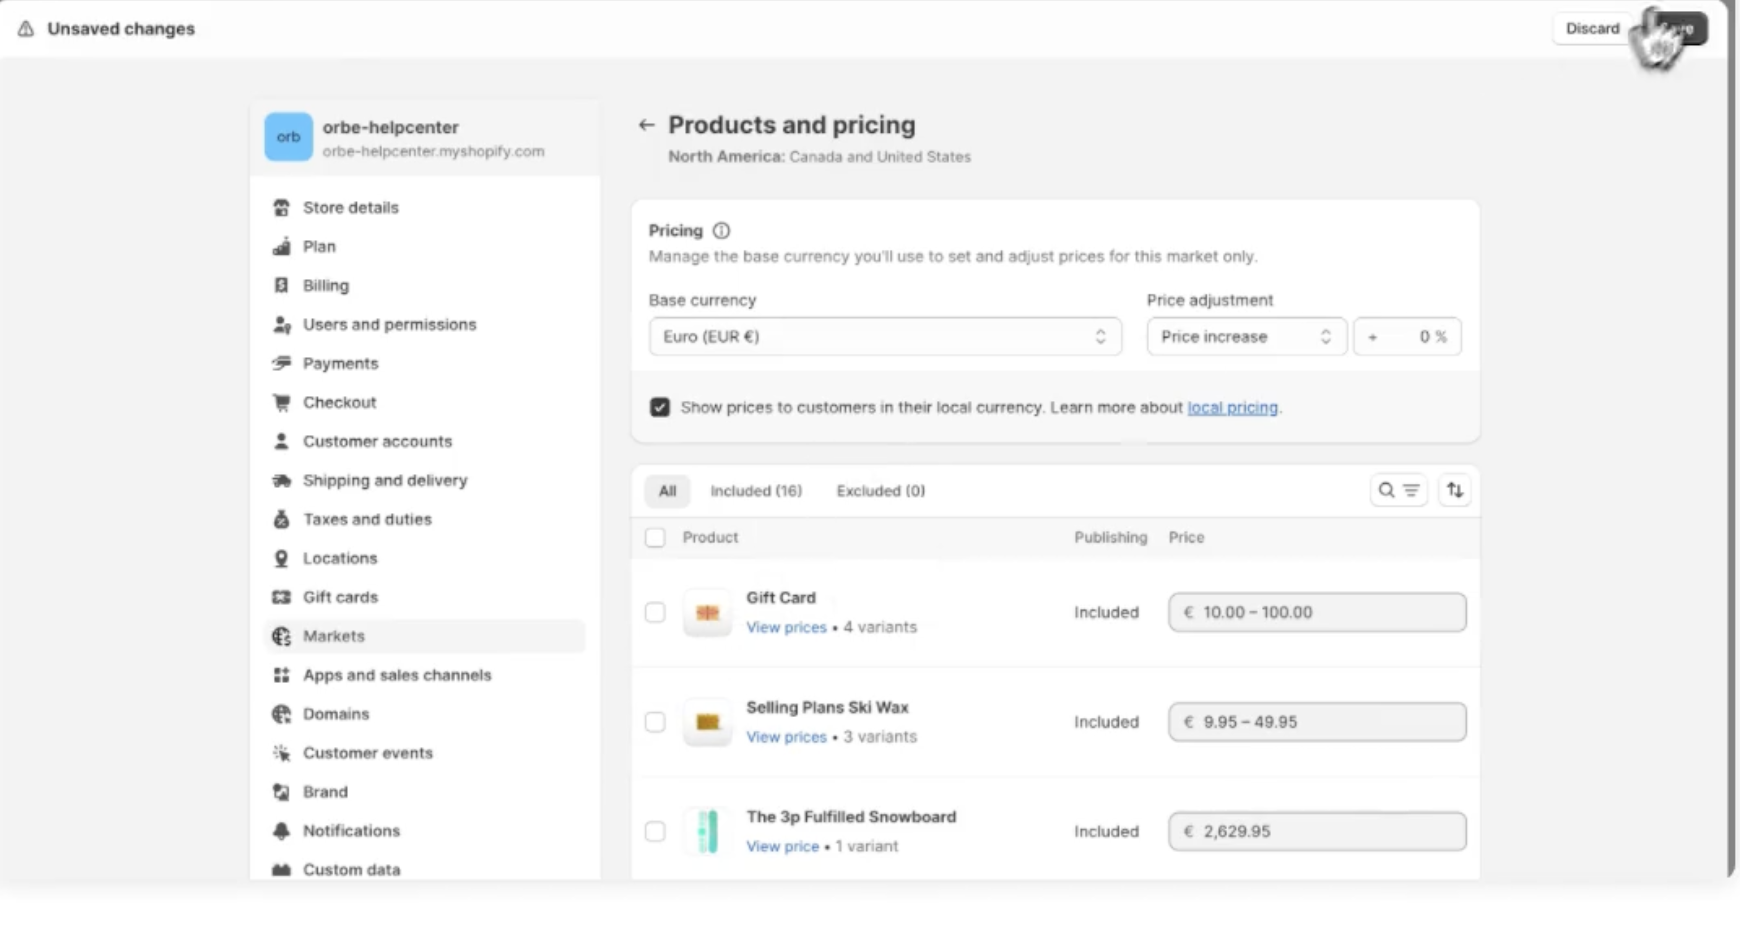Open Taxes and duties settings
1740x940 pixels.
(x=367, y=519)
